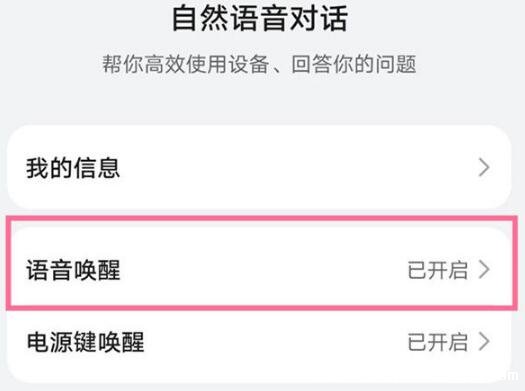Image resolution: width=525 pixels, height=391 pixels.
Task: Expand 我的信息 page via its chevron
Action: 484,168
